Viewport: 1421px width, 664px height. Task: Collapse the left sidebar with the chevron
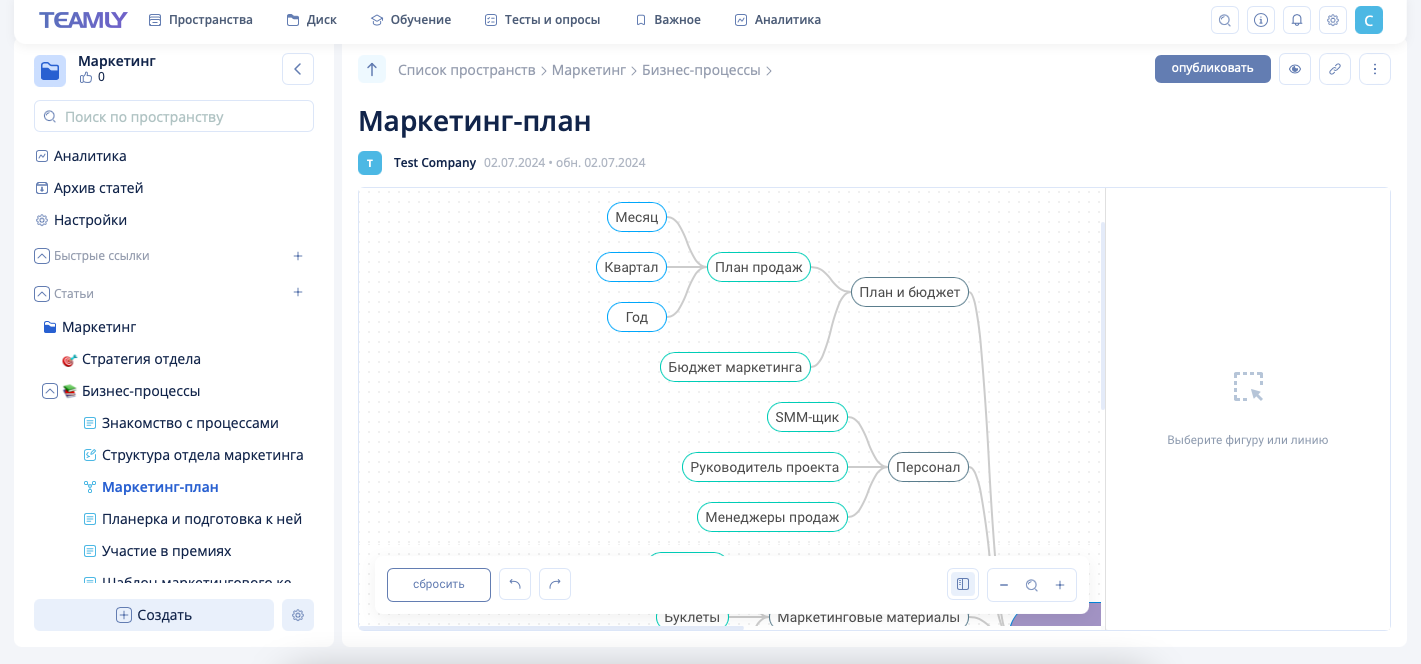click(298, 69)
